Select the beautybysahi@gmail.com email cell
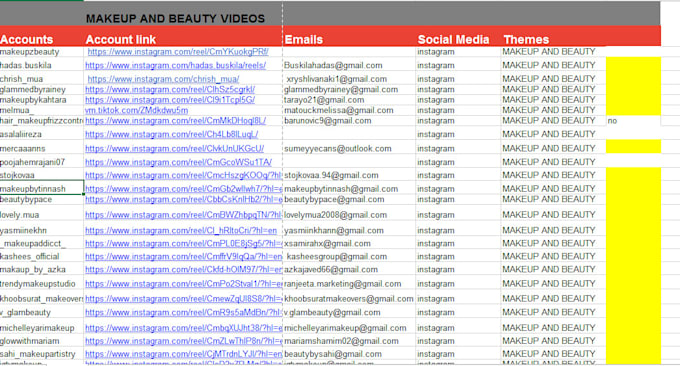 349,354
